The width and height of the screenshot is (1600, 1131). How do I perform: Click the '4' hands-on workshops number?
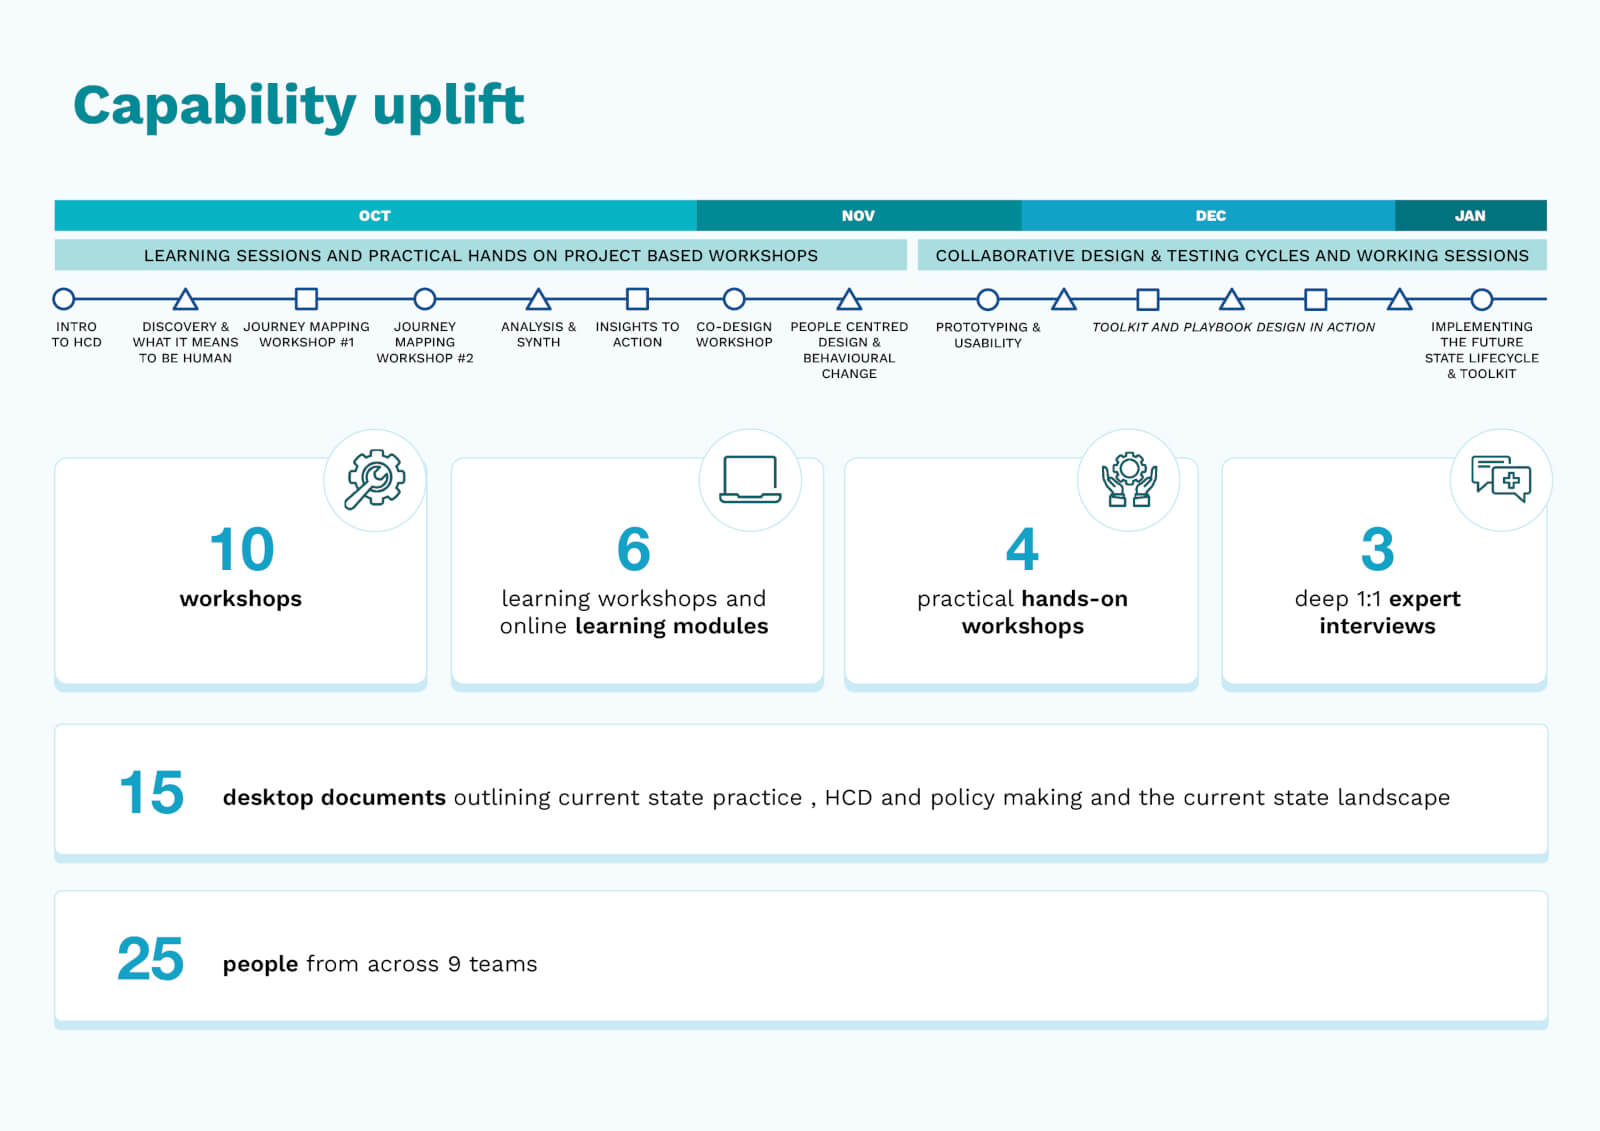pos(1022,549)
